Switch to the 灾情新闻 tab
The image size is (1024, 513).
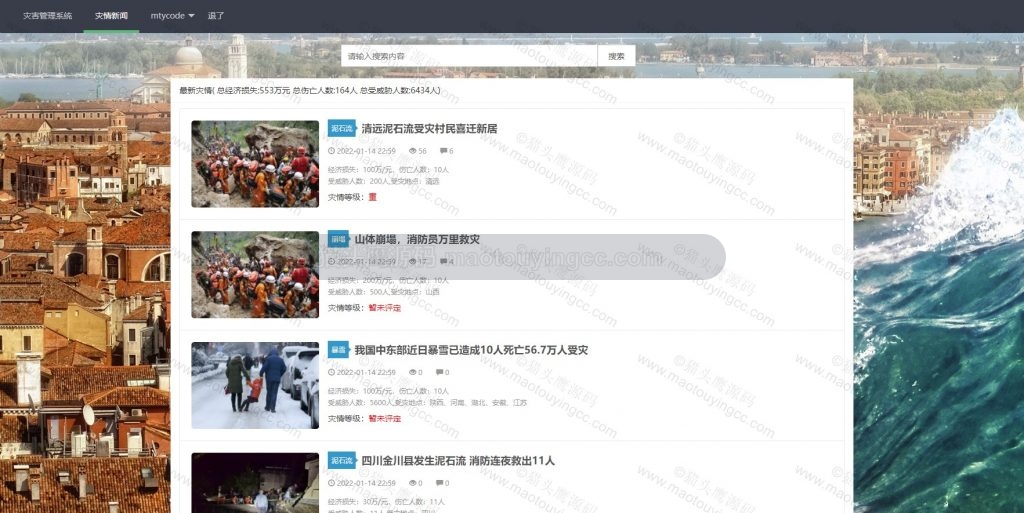click(111, 16)
